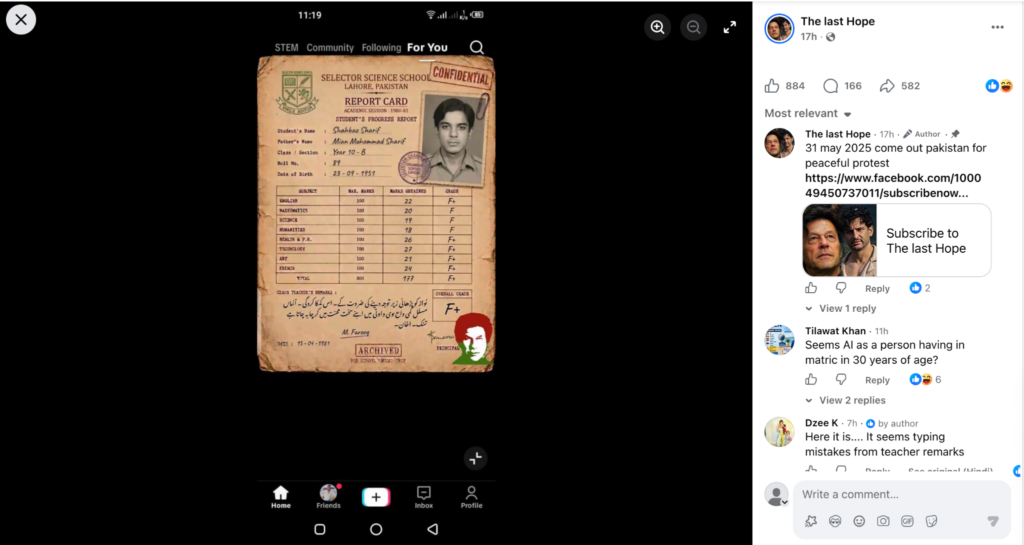Image resolution: width=1024 pixels, height=545 pixels.
Task: Tap TikTok search magnifier icon
Action: (477, 47)
